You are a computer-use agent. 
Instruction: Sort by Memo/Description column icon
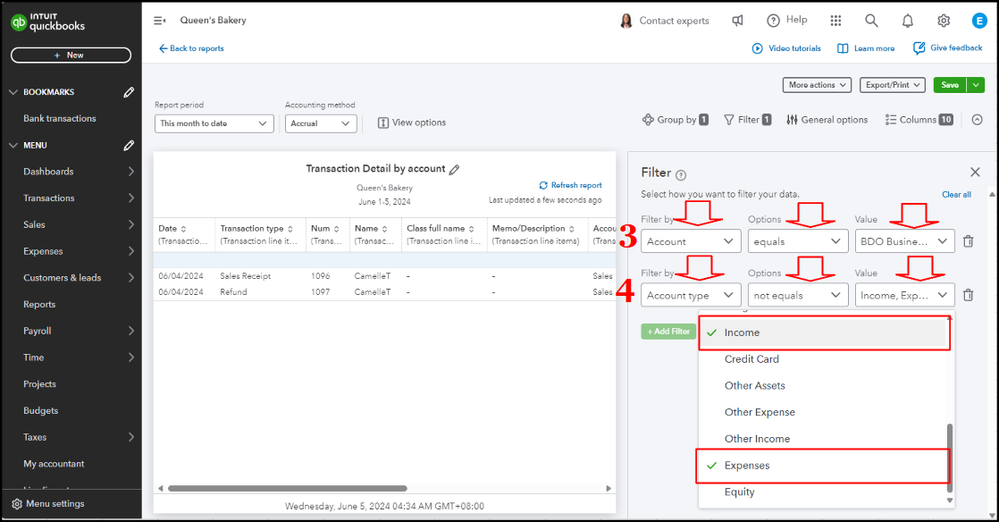coord(571,229)
